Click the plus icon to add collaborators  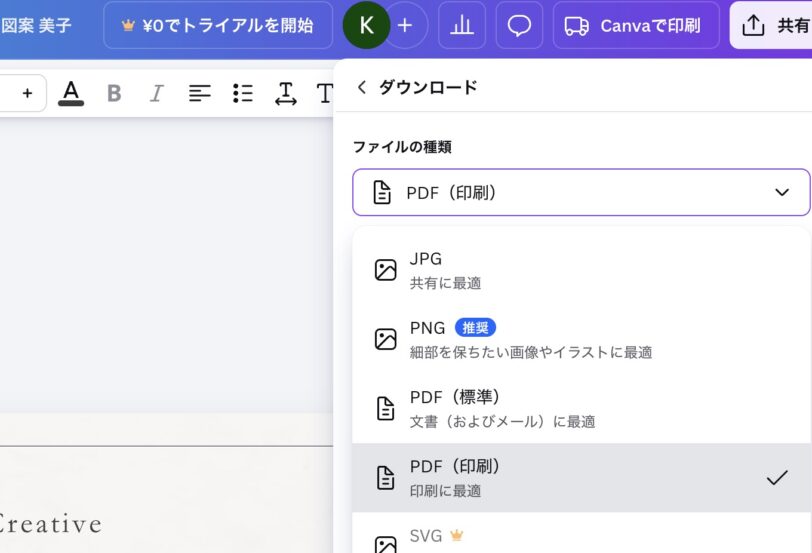405,25
